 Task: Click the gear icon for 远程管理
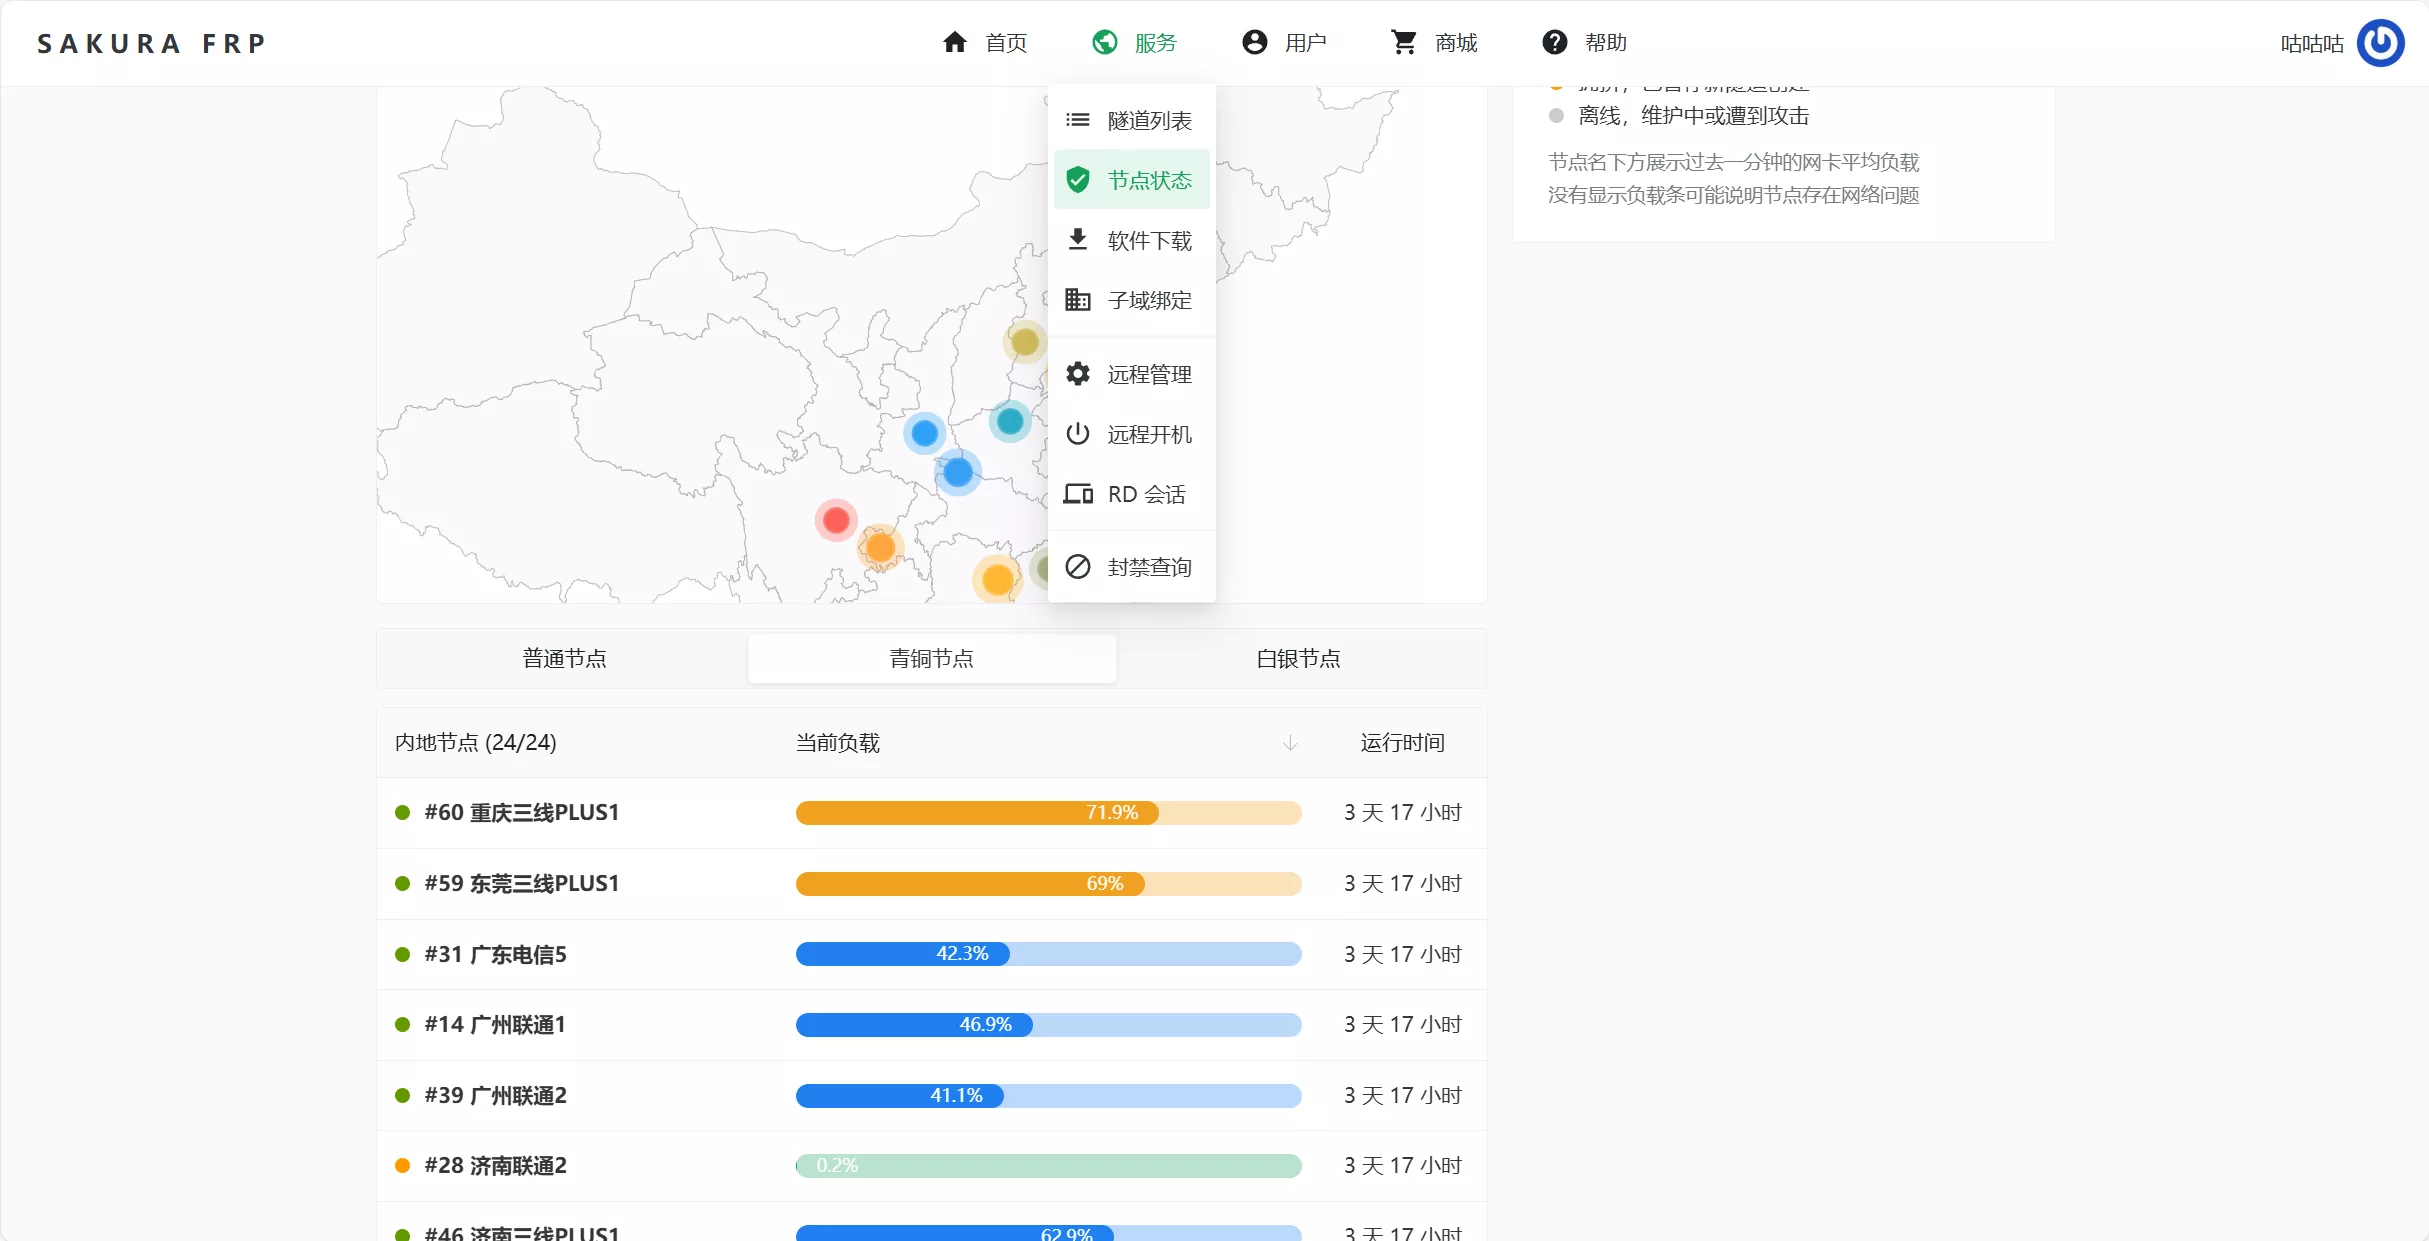point(1078,374)
